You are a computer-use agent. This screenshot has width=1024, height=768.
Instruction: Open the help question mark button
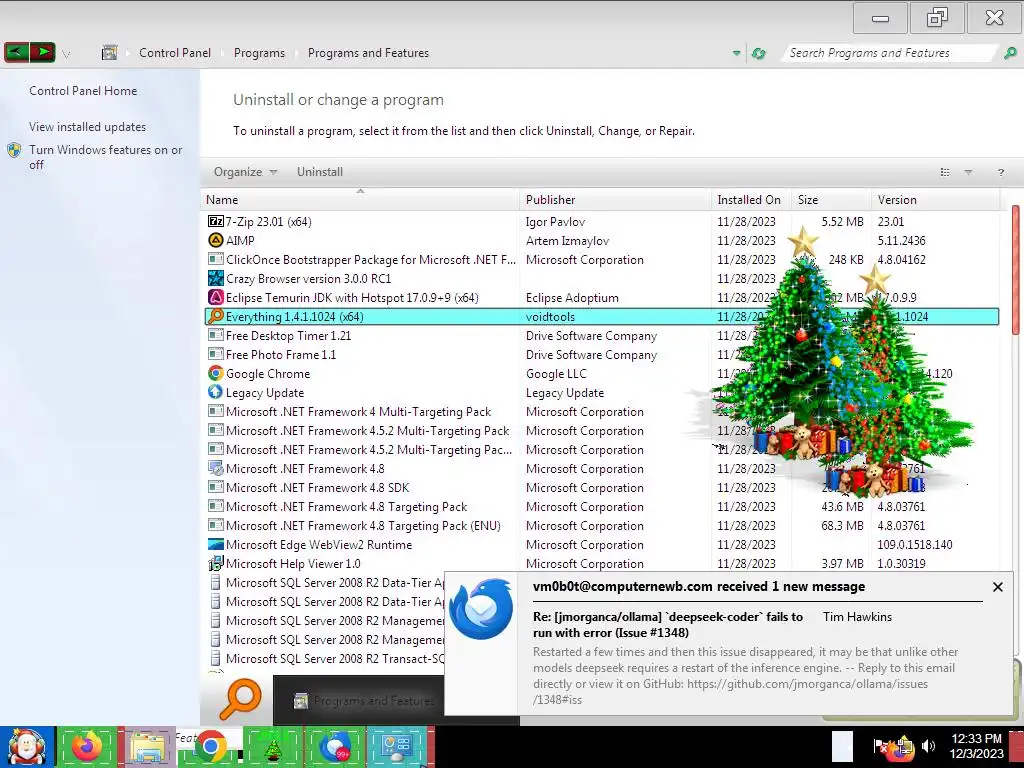1000,172
